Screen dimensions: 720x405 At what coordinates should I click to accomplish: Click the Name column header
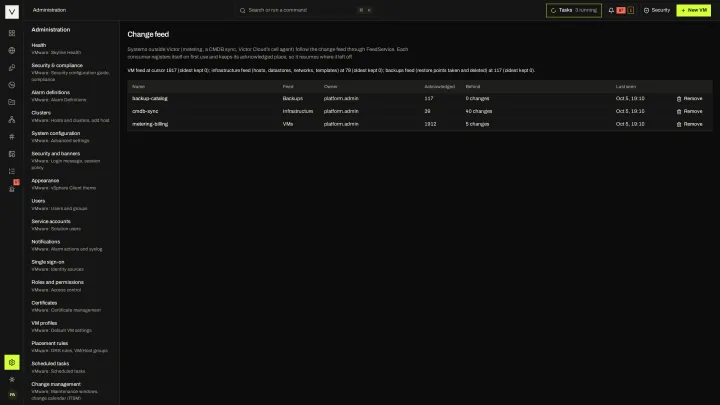pos(138,86)
